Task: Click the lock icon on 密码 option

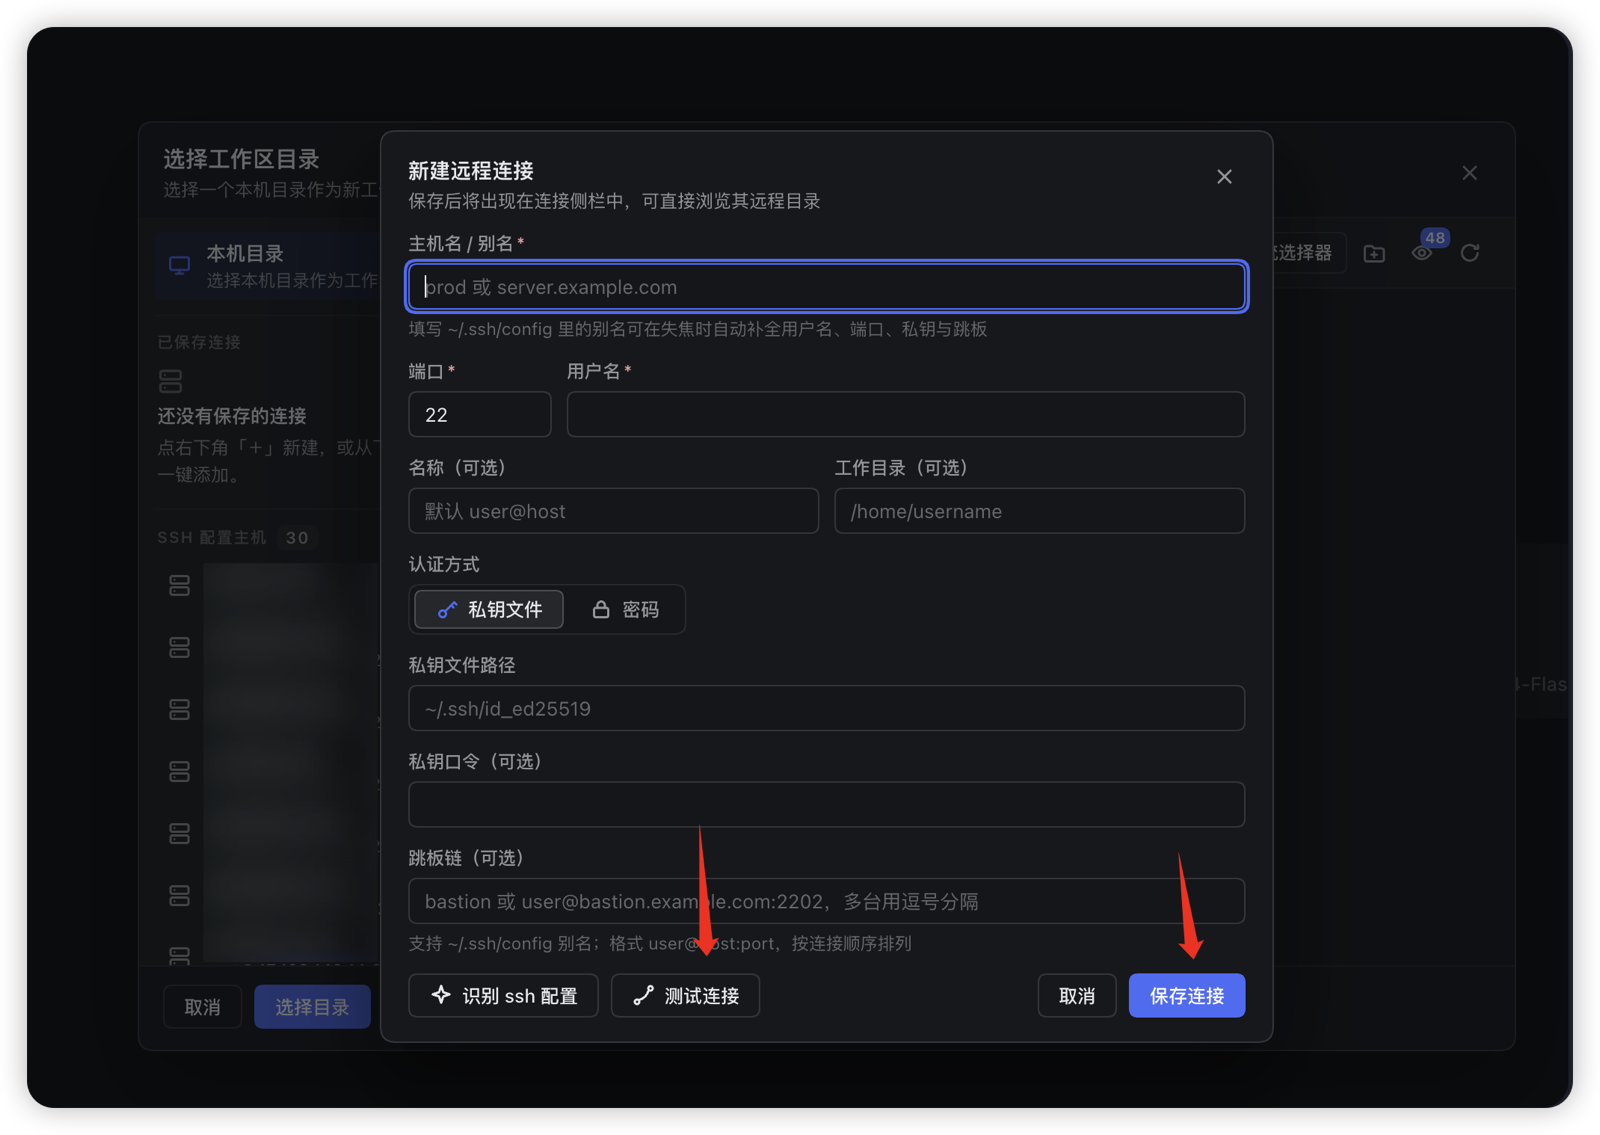Action: (601, 609)
